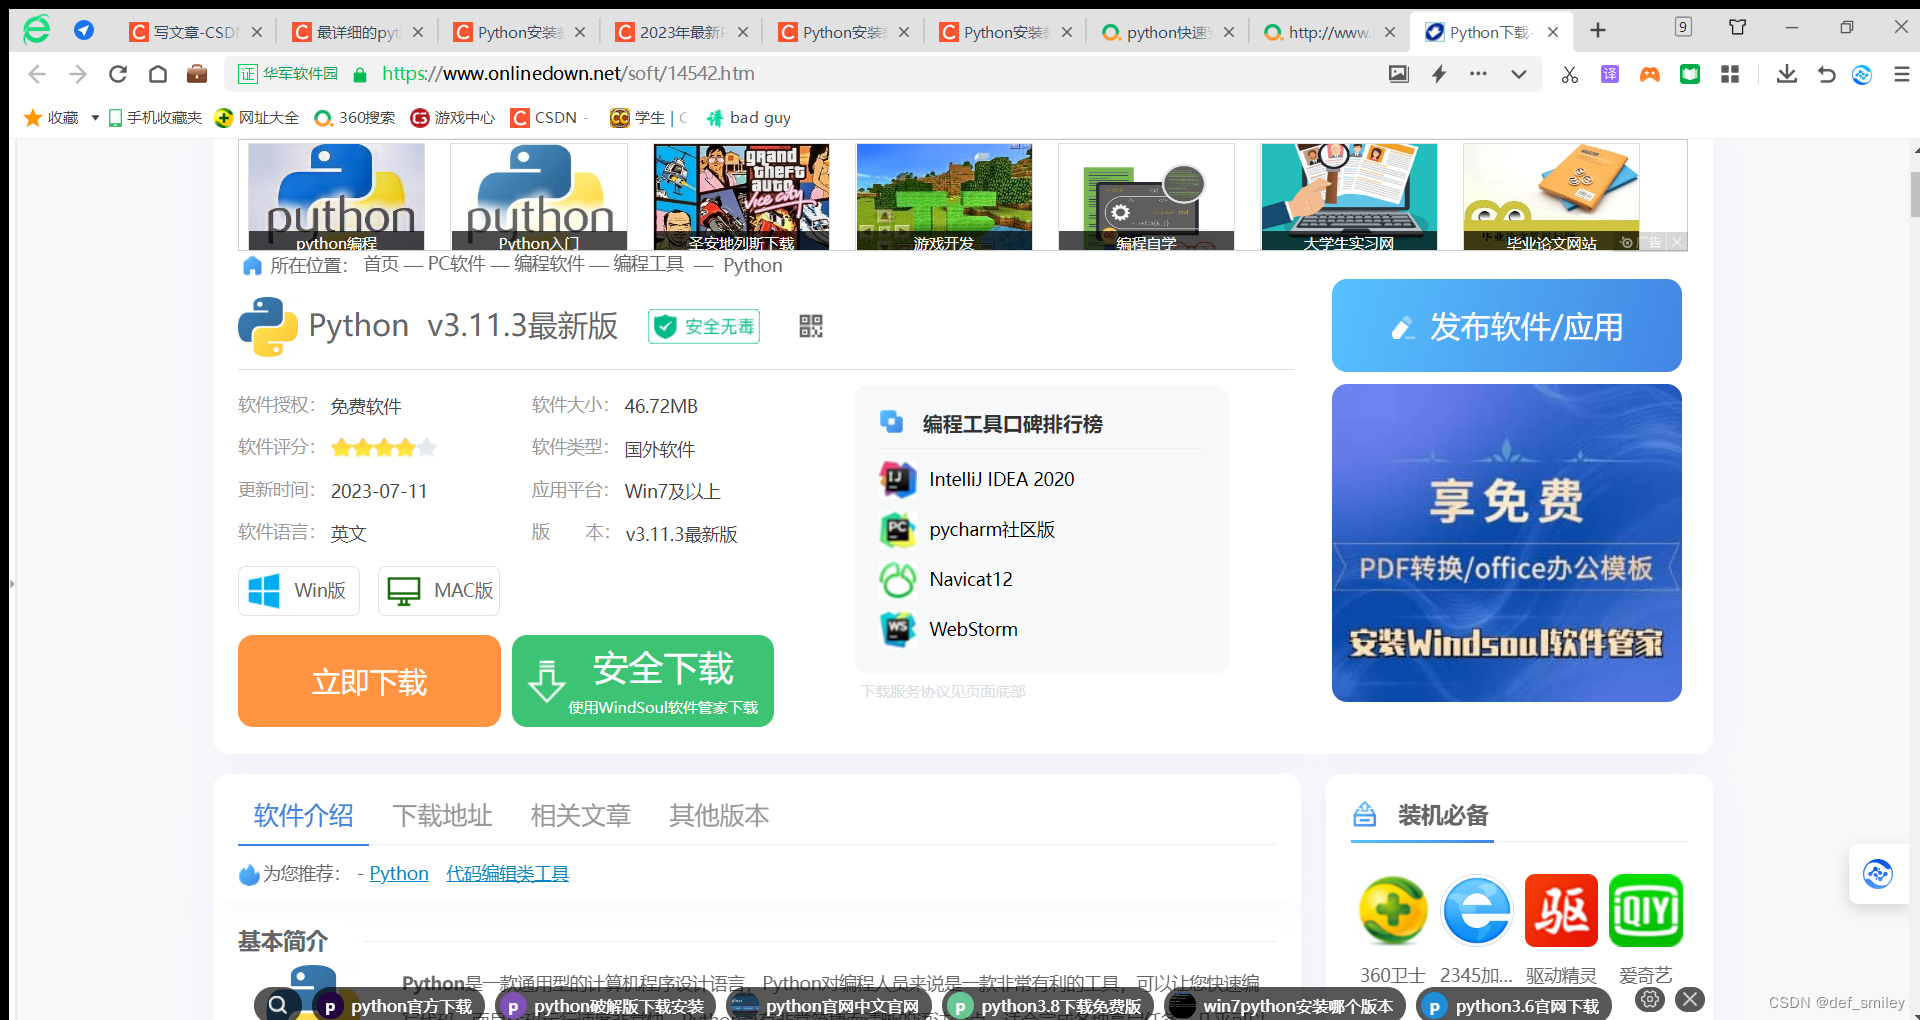Go to the browser home page
The height and width of the screenshot is (1020, 1920).
(x=158, y=74)
